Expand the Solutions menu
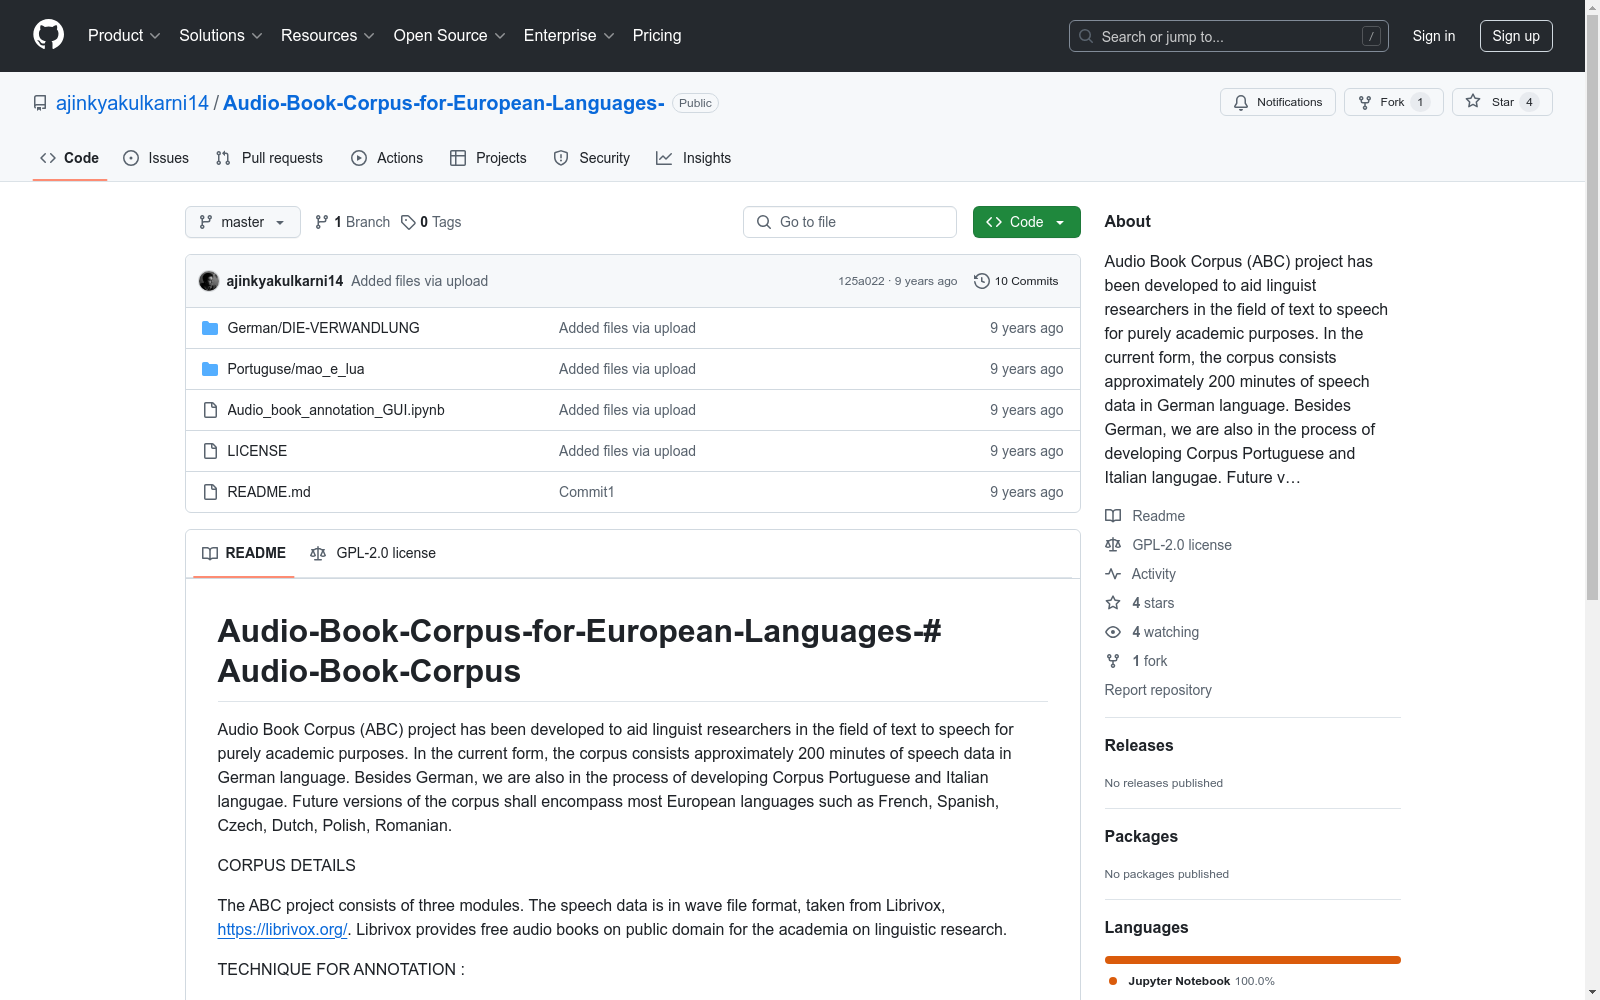The image size is (1600, 1000). click(x=220, y=36)
